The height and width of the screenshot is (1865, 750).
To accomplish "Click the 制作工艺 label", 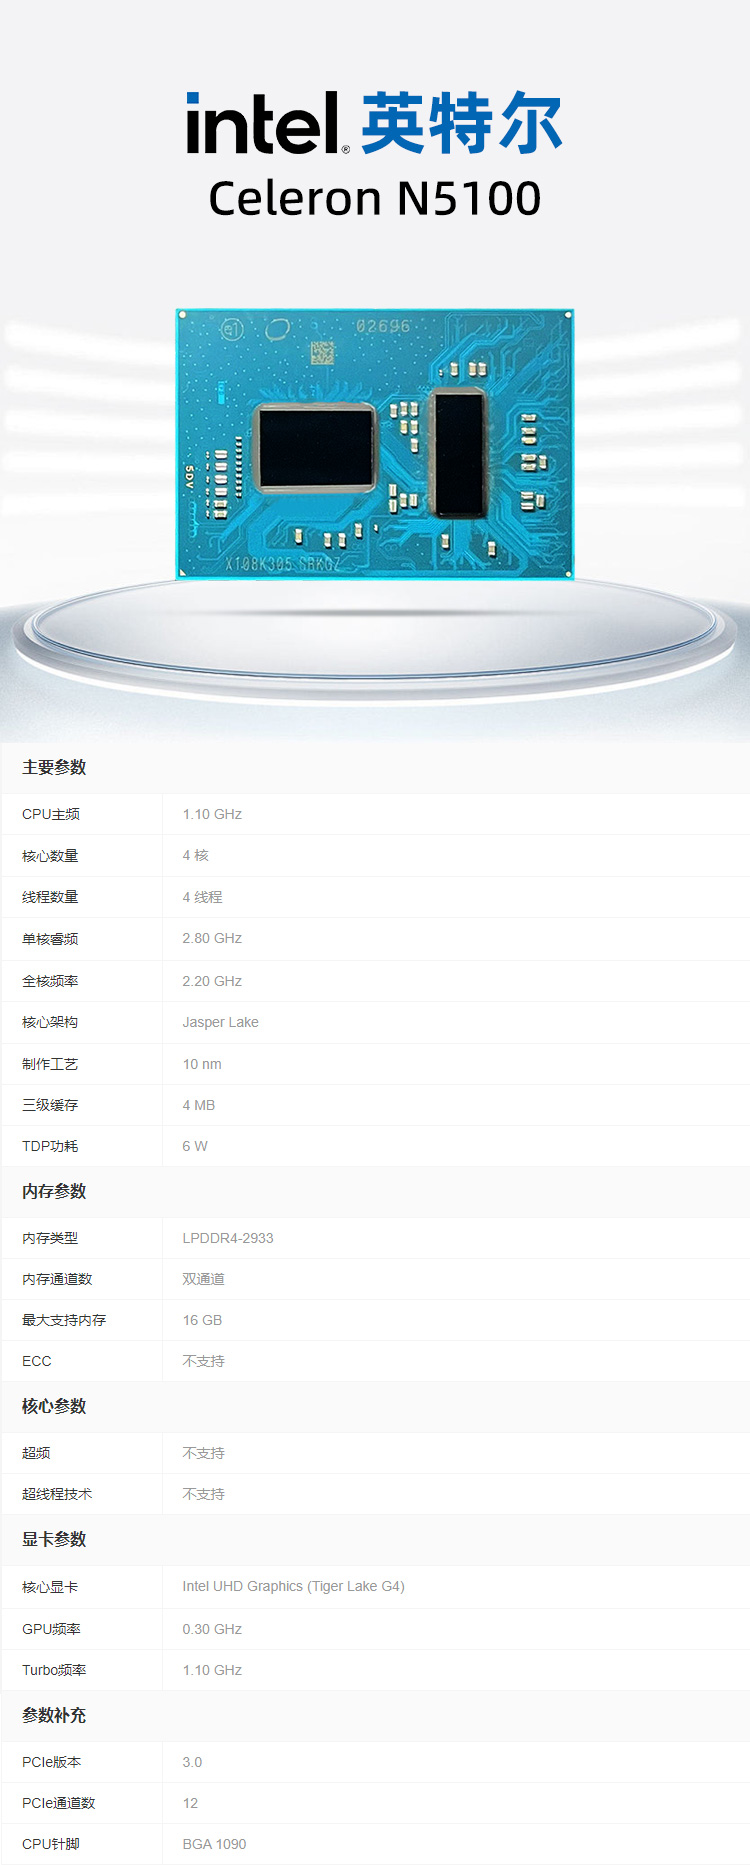I will 50,1064.
